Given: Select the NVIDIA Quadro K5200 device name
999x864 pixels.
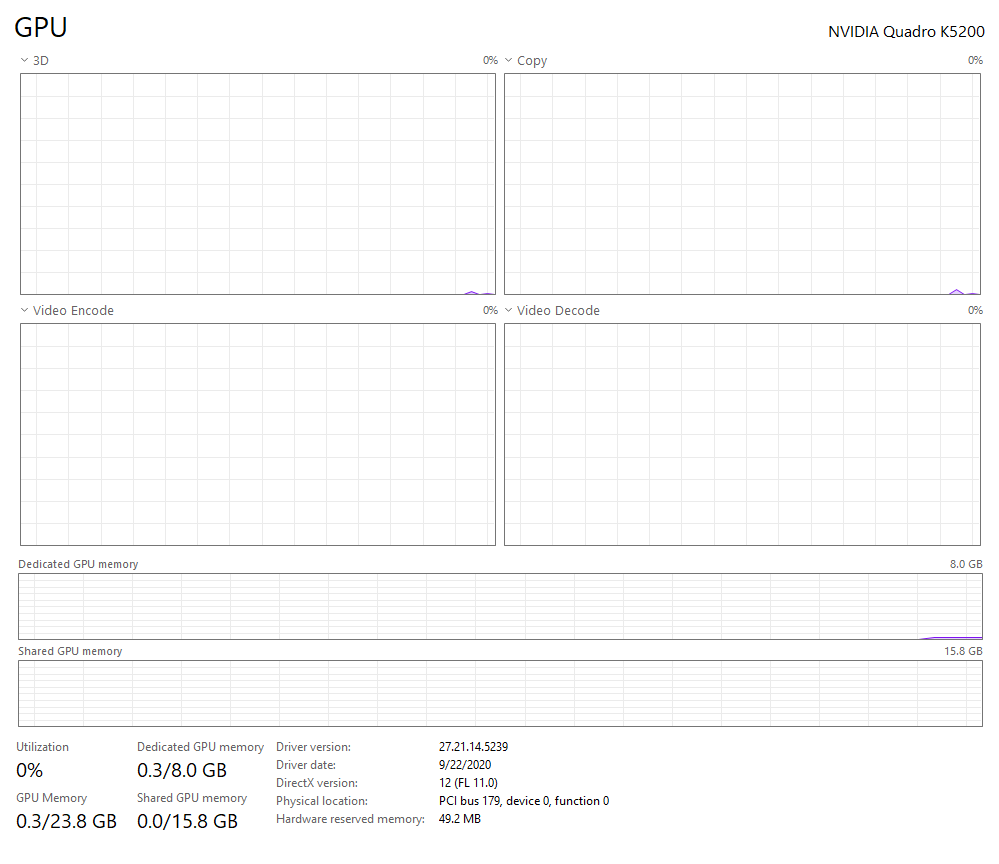Looking at the screenshot, I should click(906, 31).
